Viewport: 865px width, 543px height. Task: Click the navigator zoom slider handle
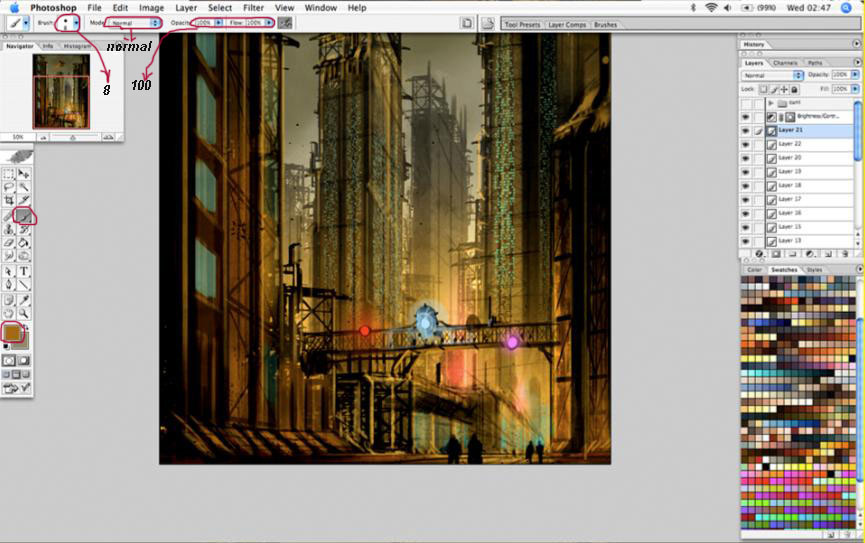[x=72, y=137]
